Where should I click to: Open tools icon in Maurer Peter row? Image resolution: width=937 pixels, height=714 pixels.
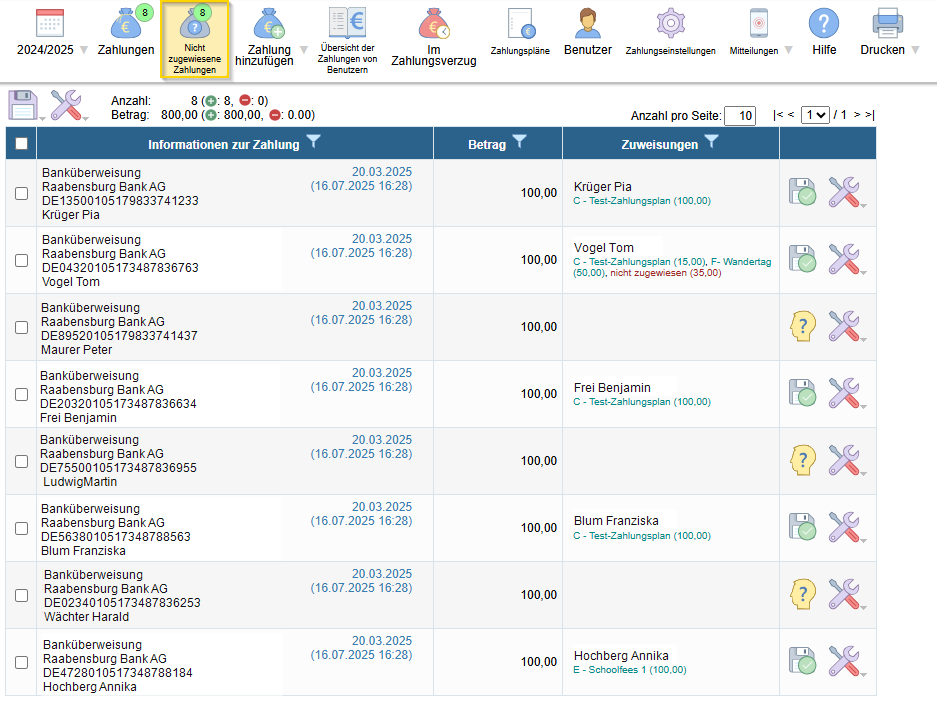(844, 326)
